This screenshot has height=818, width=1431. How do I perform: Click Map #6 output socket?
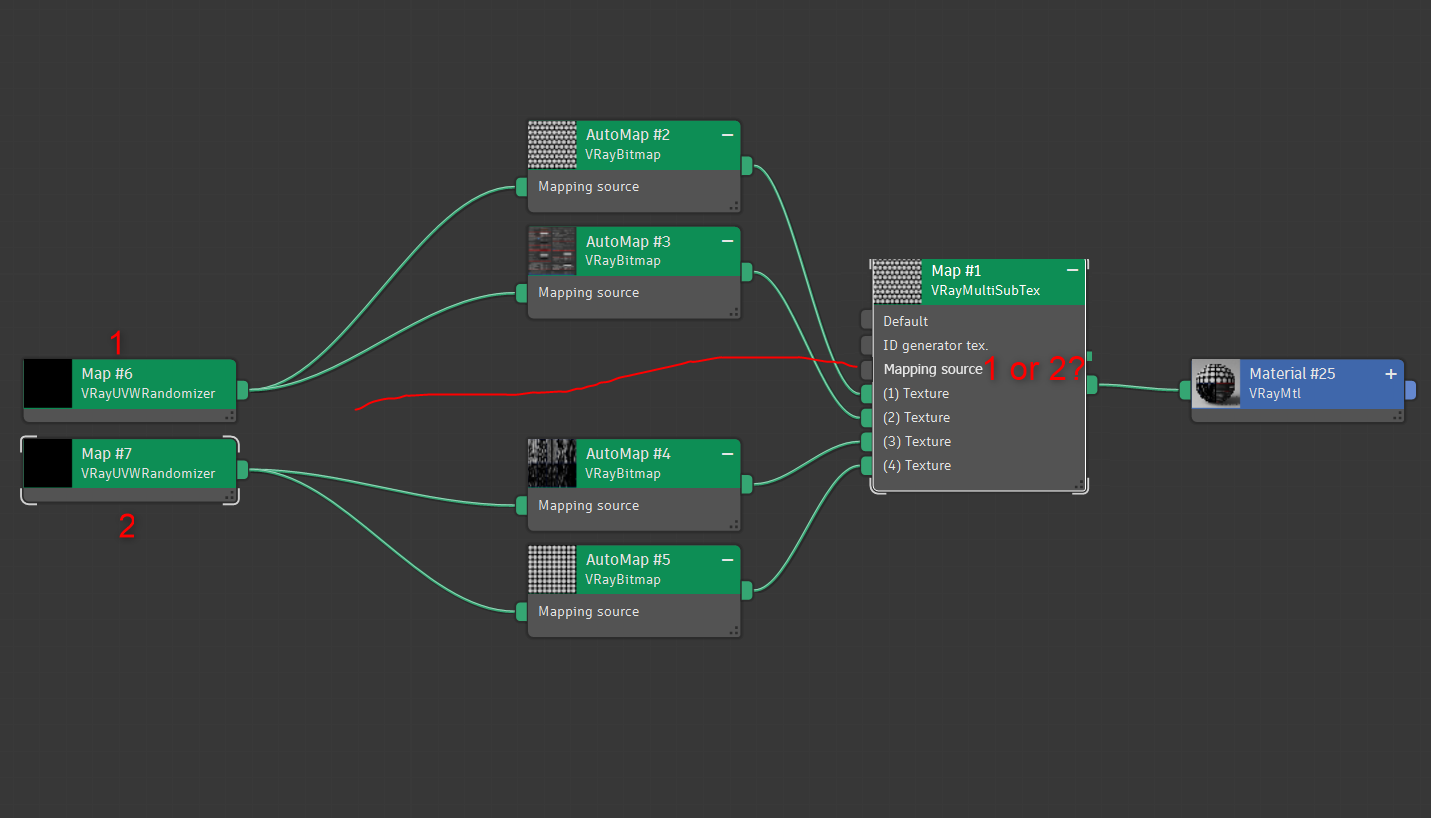pos(242,390)
